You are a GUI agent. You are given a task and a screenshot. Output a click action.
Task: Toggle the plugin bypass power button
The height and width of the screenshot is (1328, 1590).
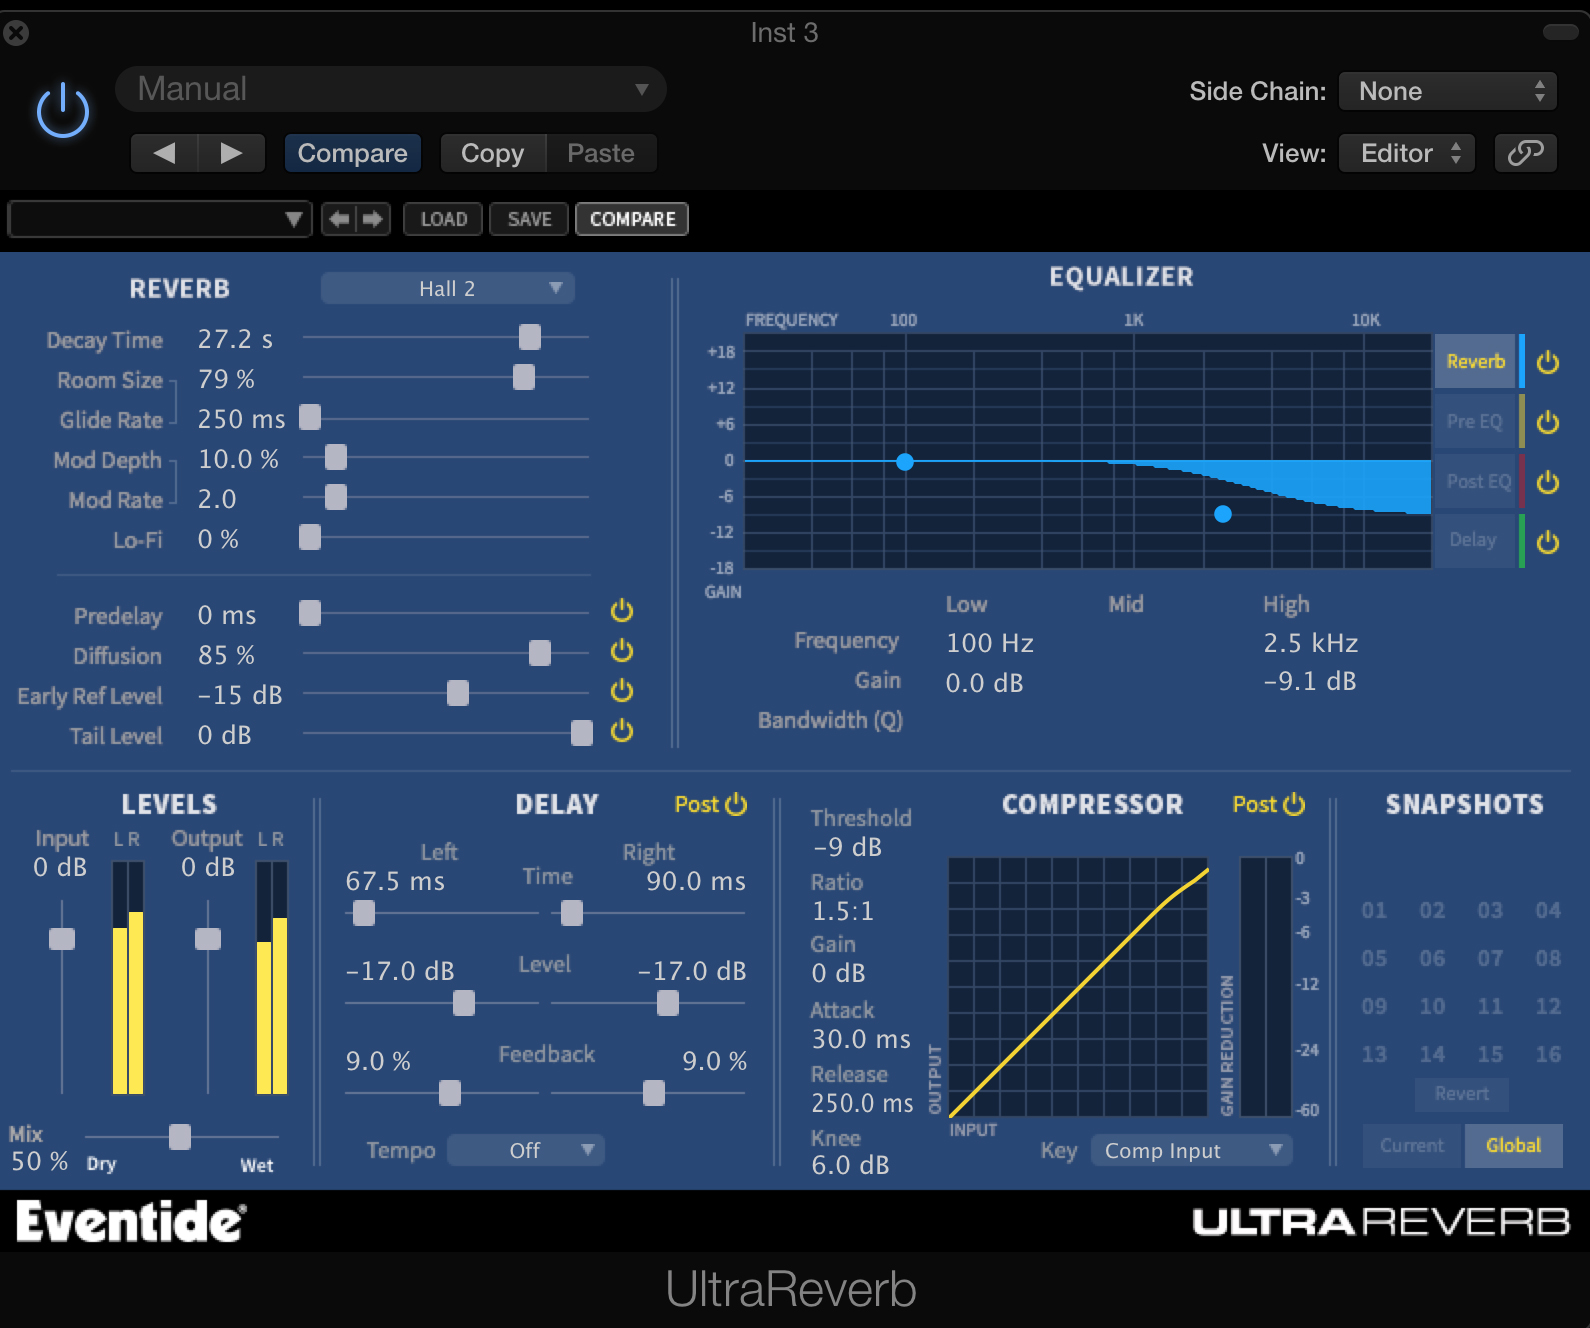pos(63,110)
